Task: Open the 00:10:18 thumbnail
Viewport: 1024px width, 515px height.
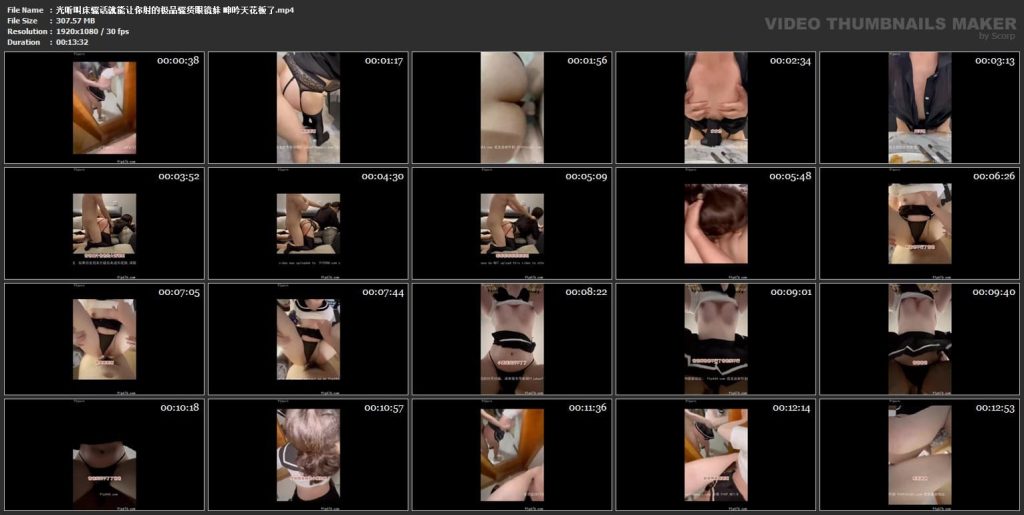Action: (104, 455)
